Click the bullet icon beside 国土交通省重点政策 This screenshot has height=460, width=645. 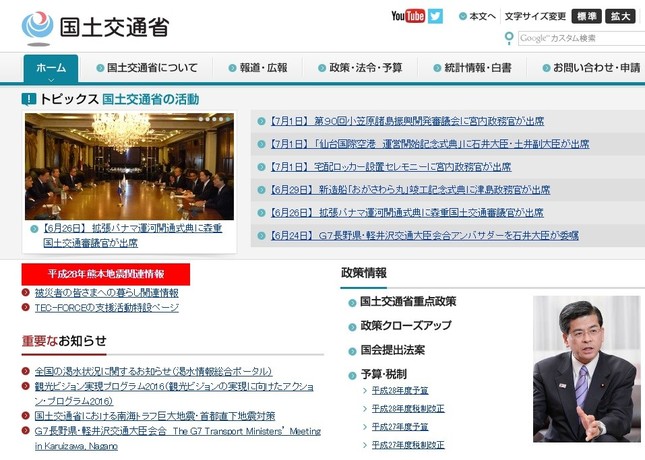(352, 303)
